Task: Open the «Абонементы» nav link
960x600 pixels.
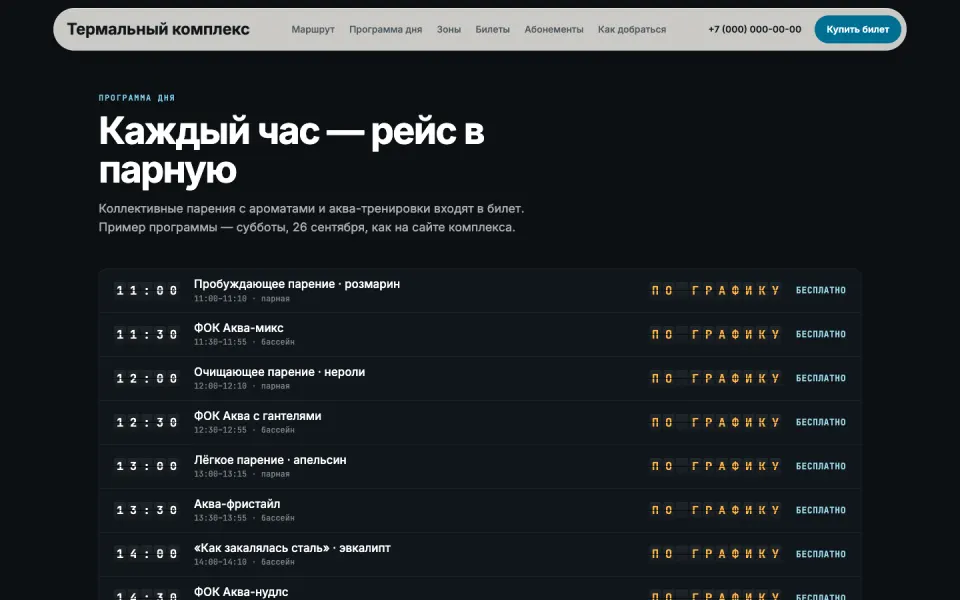Action: (554, 29)
